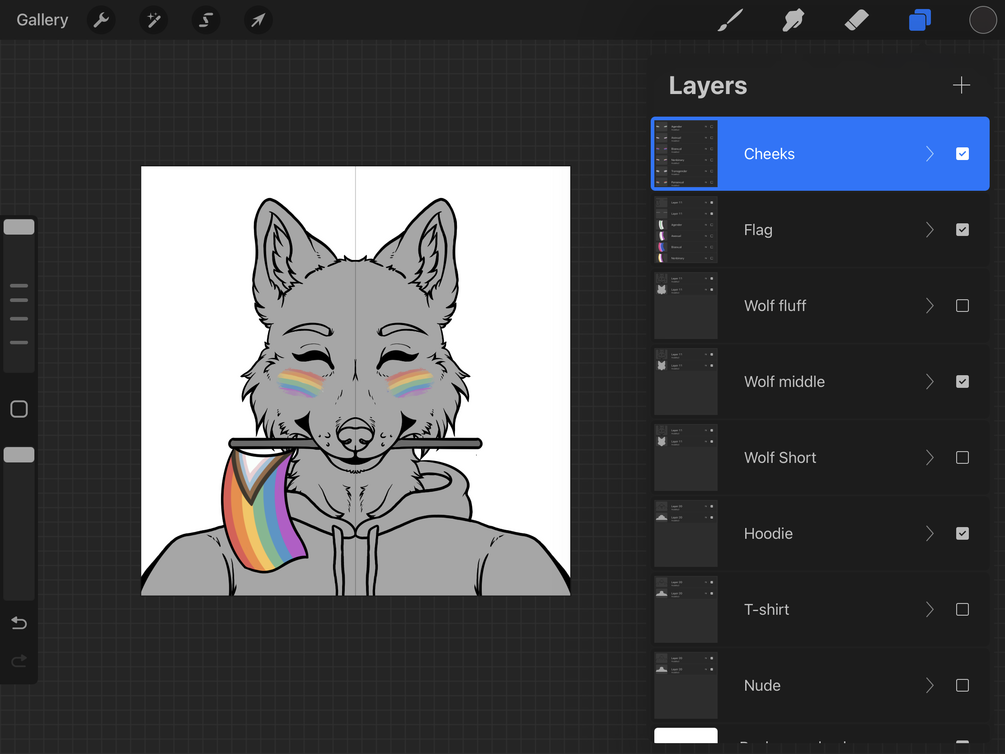This screenshot has width=1005, height=754.
Task: Tap the redo arrow
Action: click(x=19, y=660)
